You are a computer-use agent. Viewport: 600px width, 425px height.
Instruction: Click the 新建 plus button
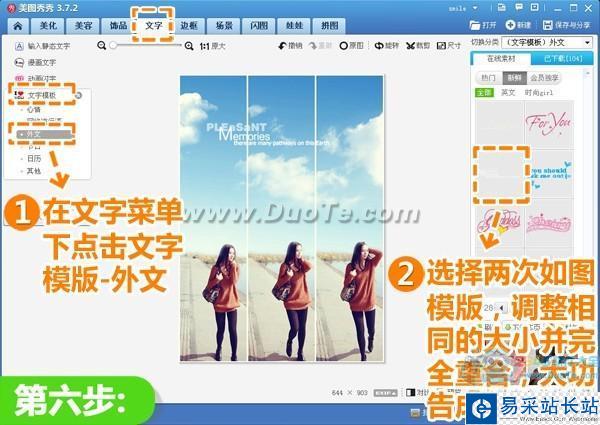click(518, 25)
